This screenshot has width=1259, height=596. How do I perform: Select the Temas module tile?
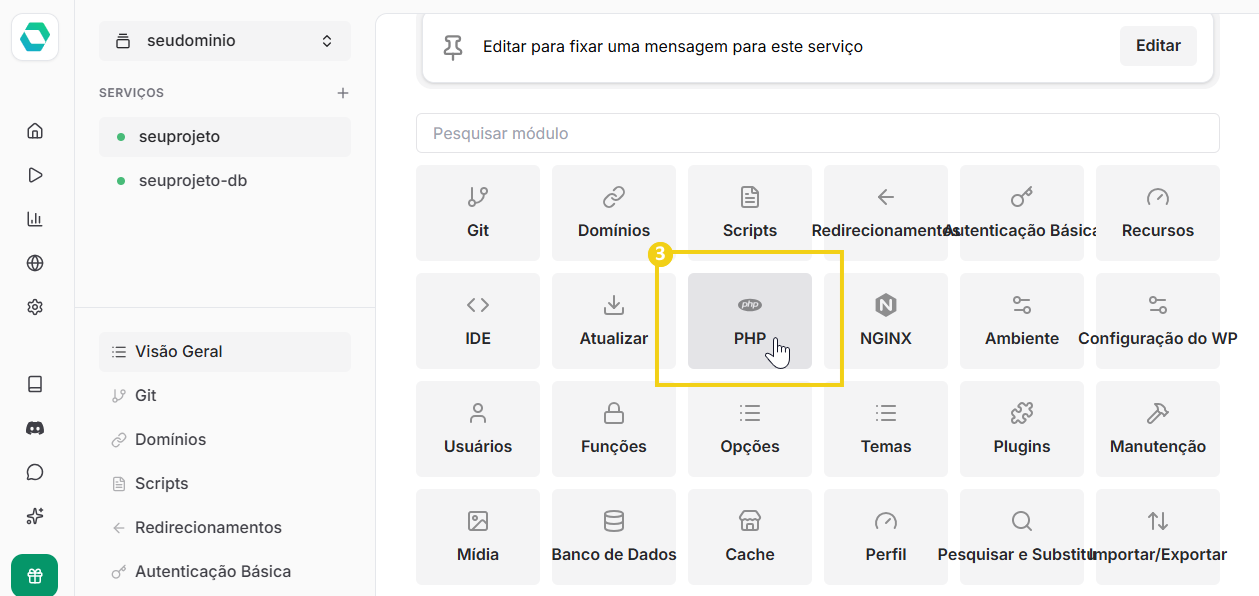885,428
